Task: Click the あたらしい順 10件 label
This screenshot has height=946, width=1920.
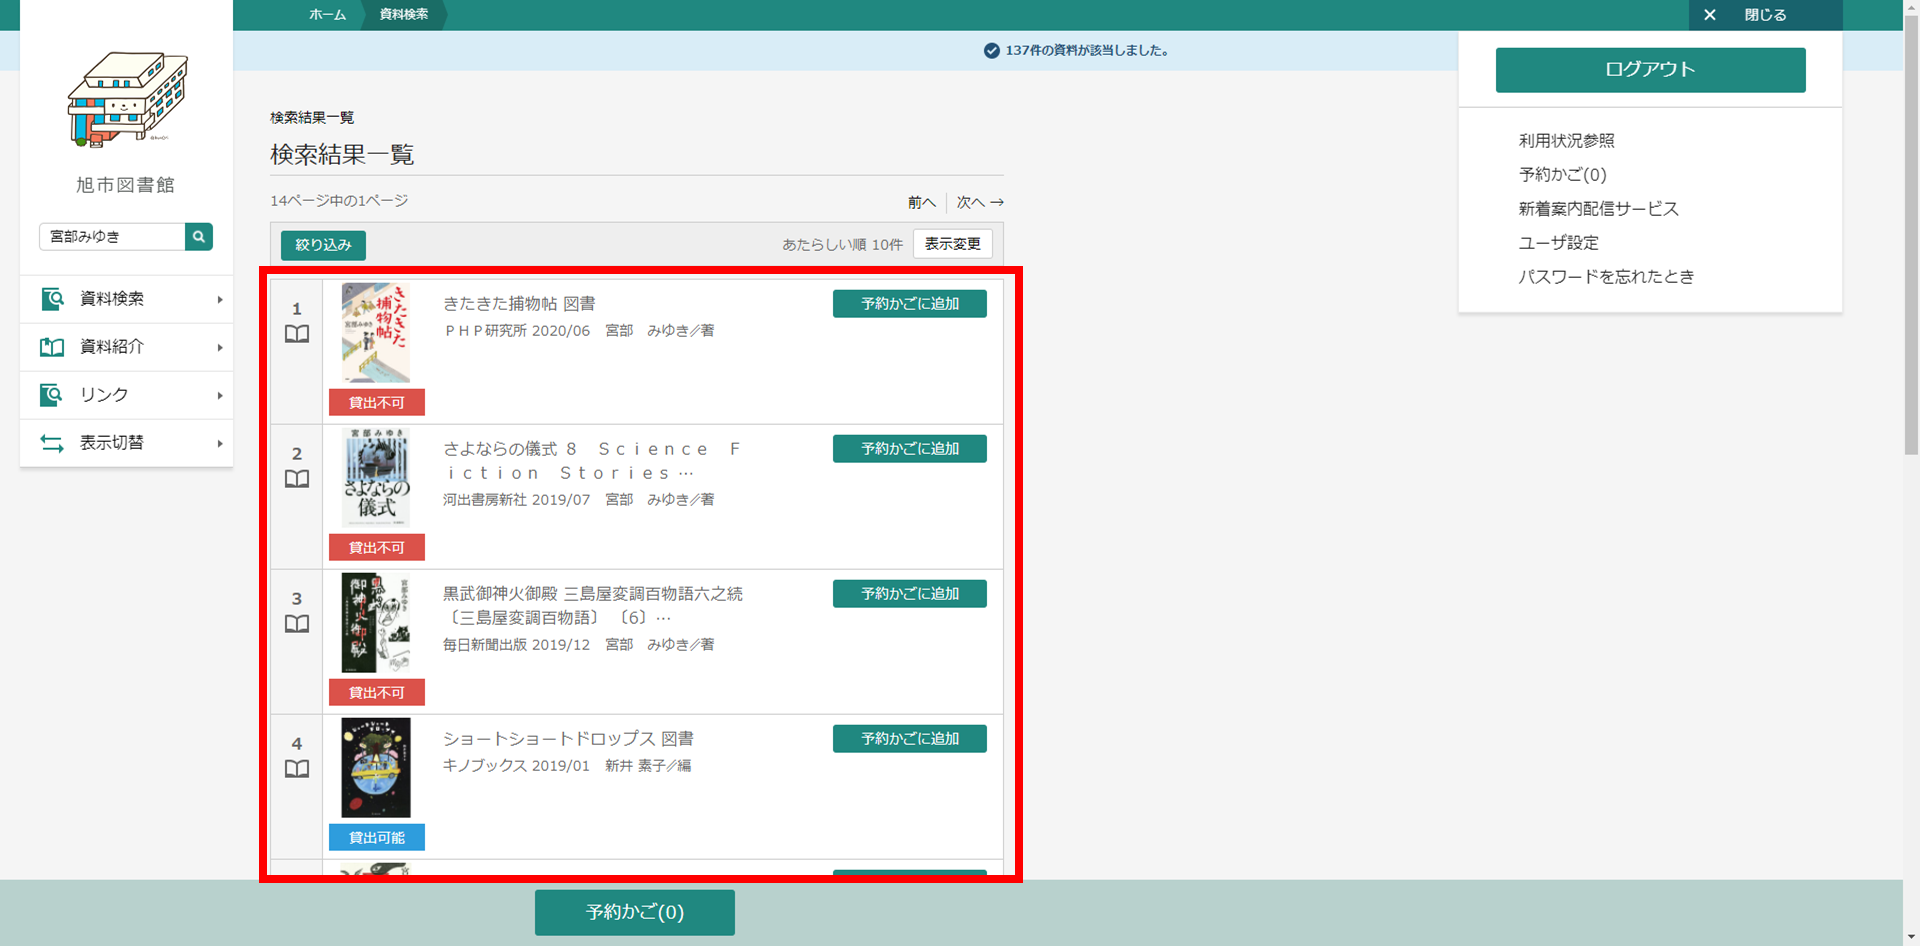Action: 842,245
